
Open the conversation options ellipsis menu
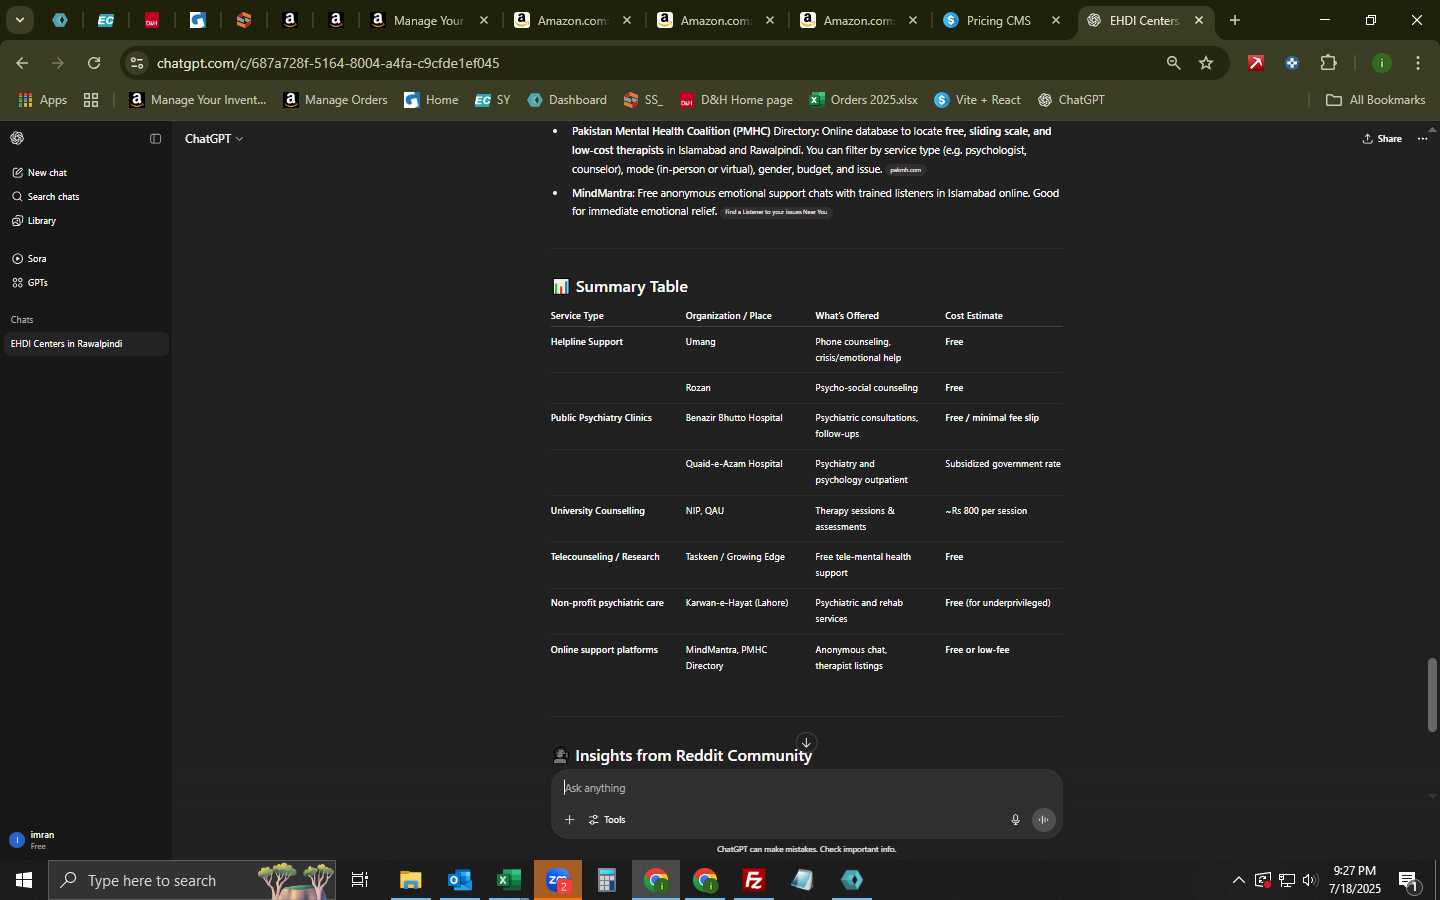(1423, 139)
